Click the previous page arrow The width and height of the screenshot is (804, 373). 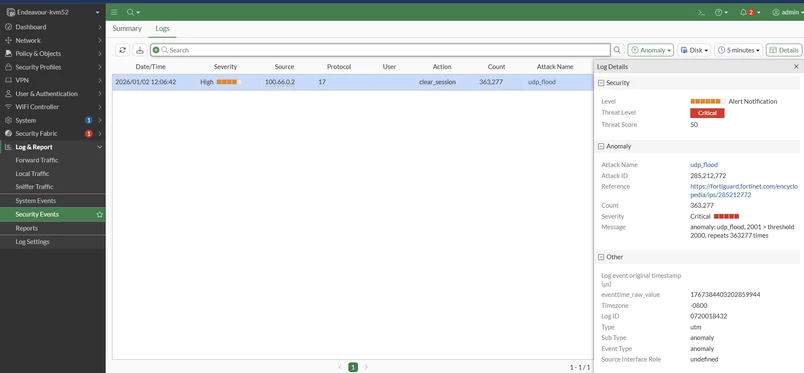tap(339, 367)
